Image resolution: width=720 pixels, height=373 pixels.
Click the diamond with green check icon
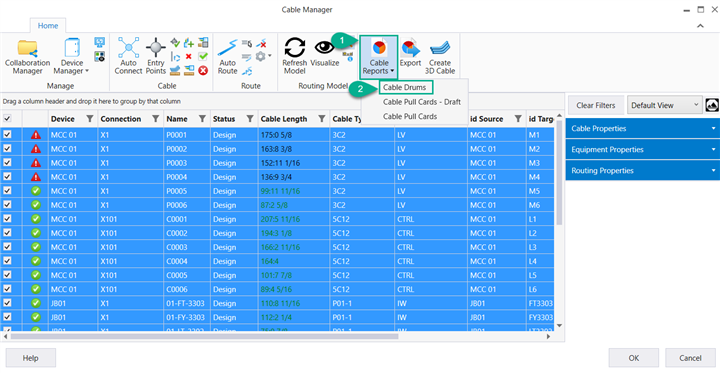[x=175, y=43]
